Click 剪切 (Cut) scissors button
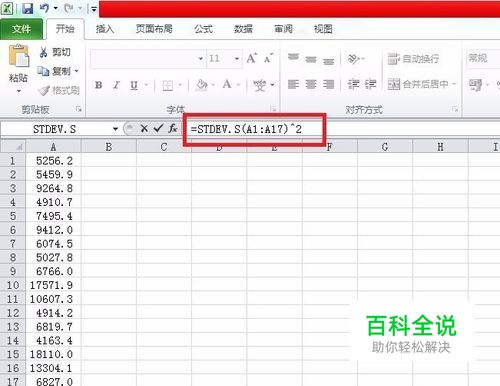This screenshot has height=386, width=500. tap(55, 52)
